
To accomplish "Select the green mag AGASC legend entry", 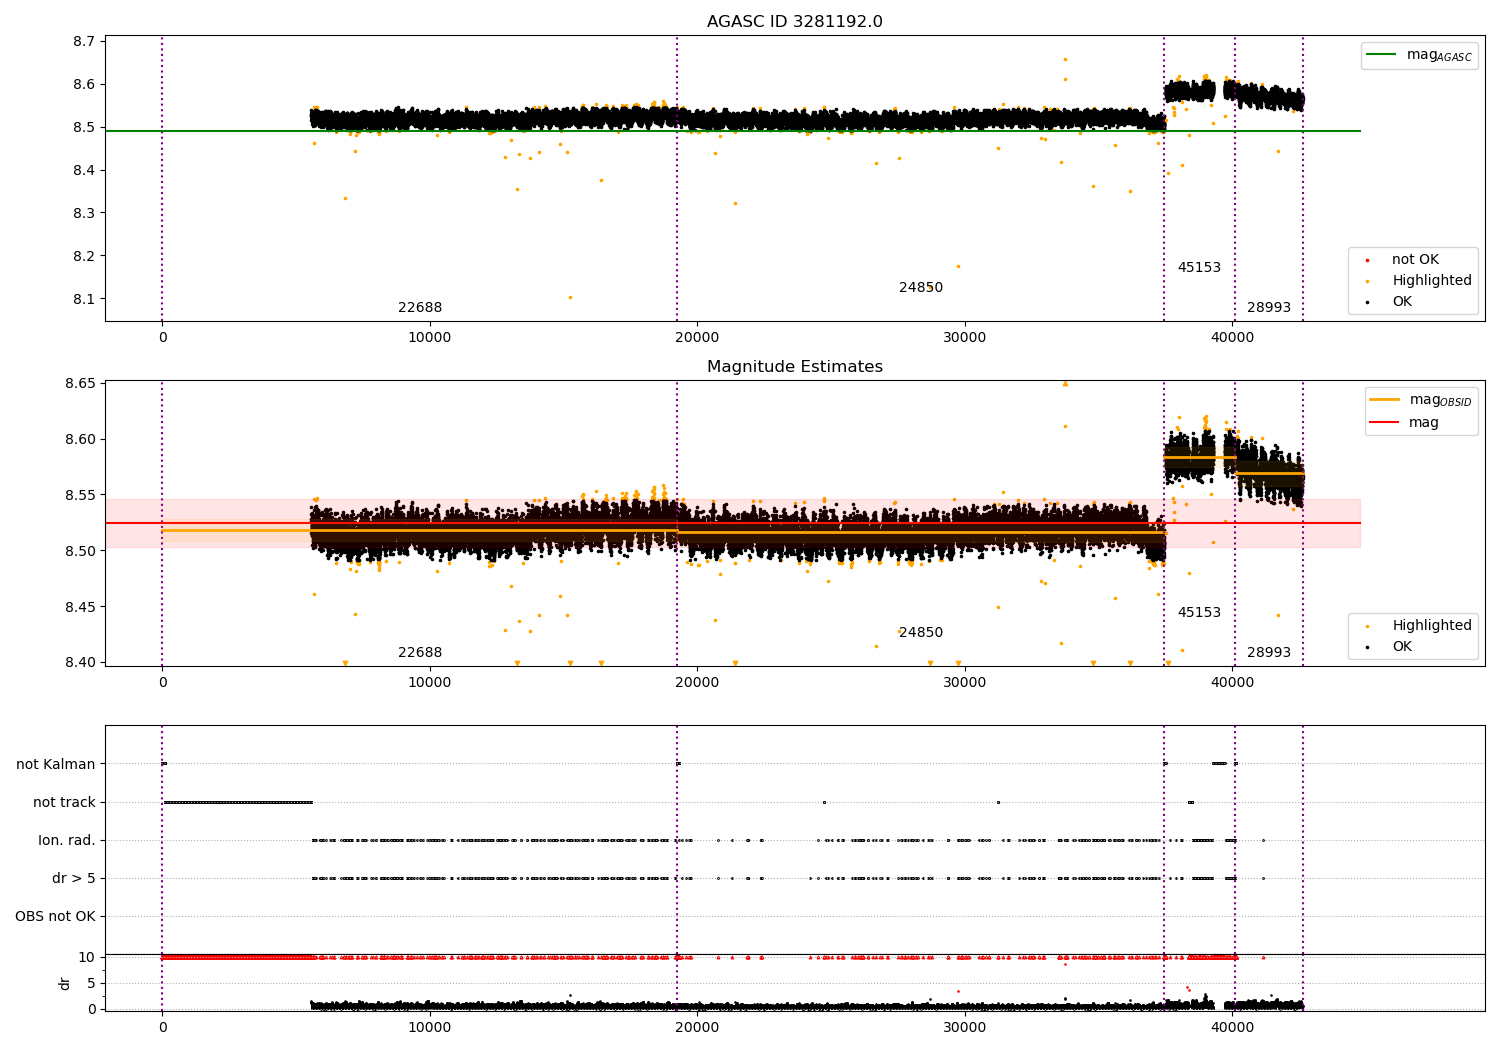I will pyautogui.click(x=1419, y=55).
